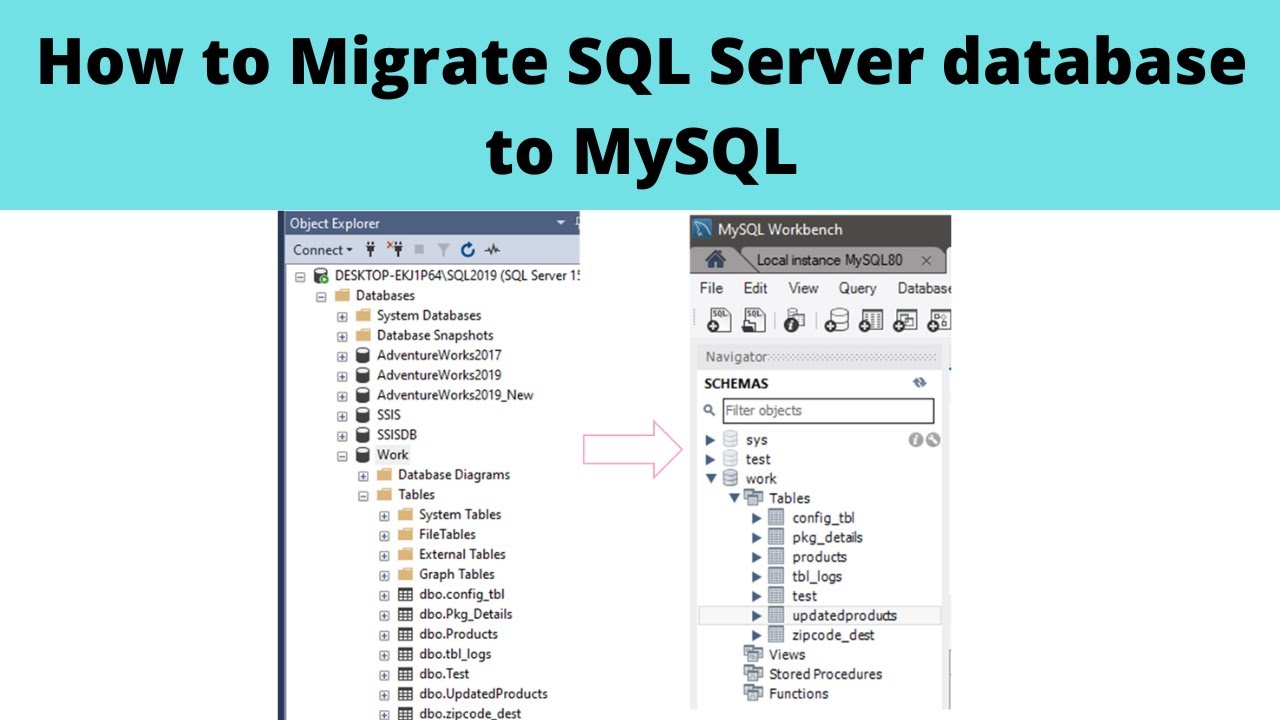Click the folder icon of System Databases
The width and height of the screenshot is (1280, 720).
coord(363,315)
